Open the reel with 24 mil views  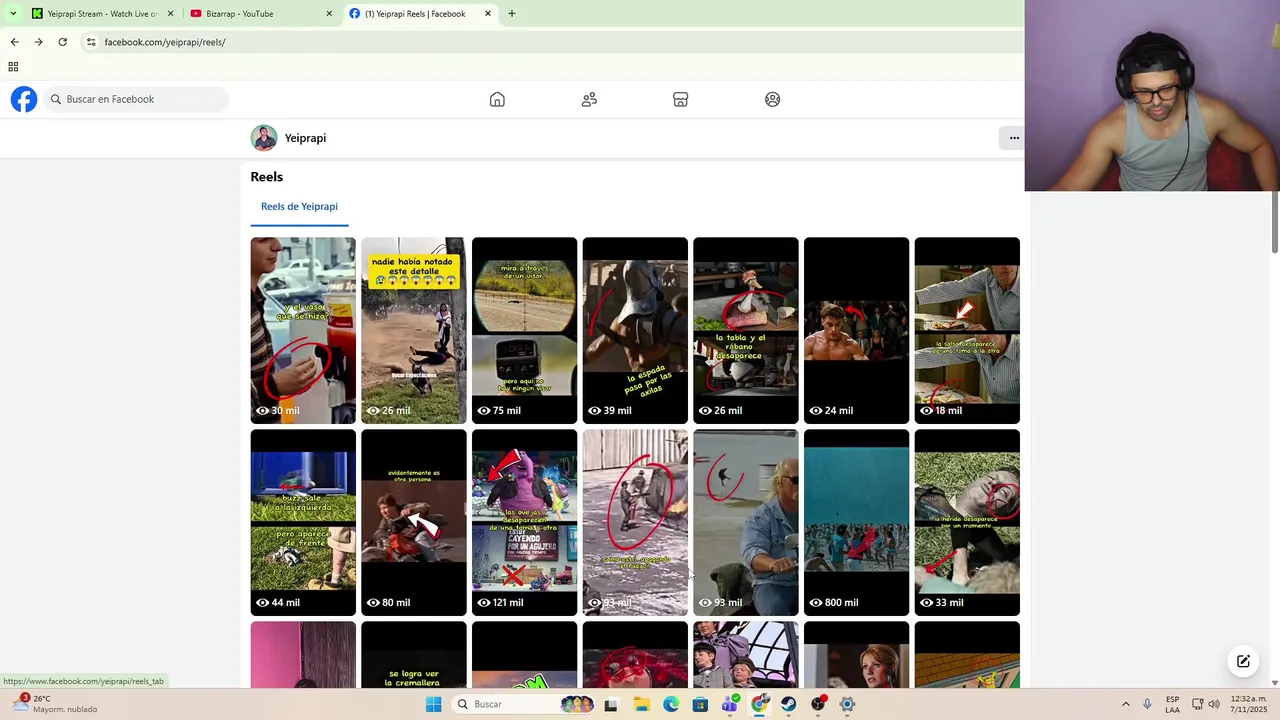pyautogui.click(x=857, y=330)
